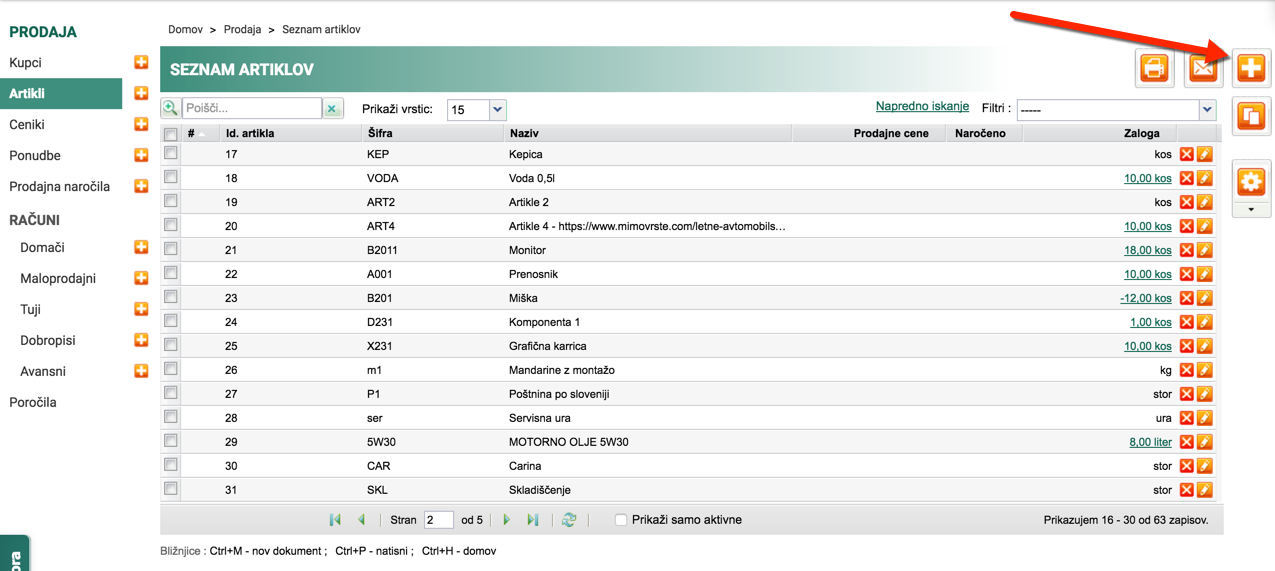The image size is (1275, 571).
Task: Click the search magnifier icon
Action: 170,108
